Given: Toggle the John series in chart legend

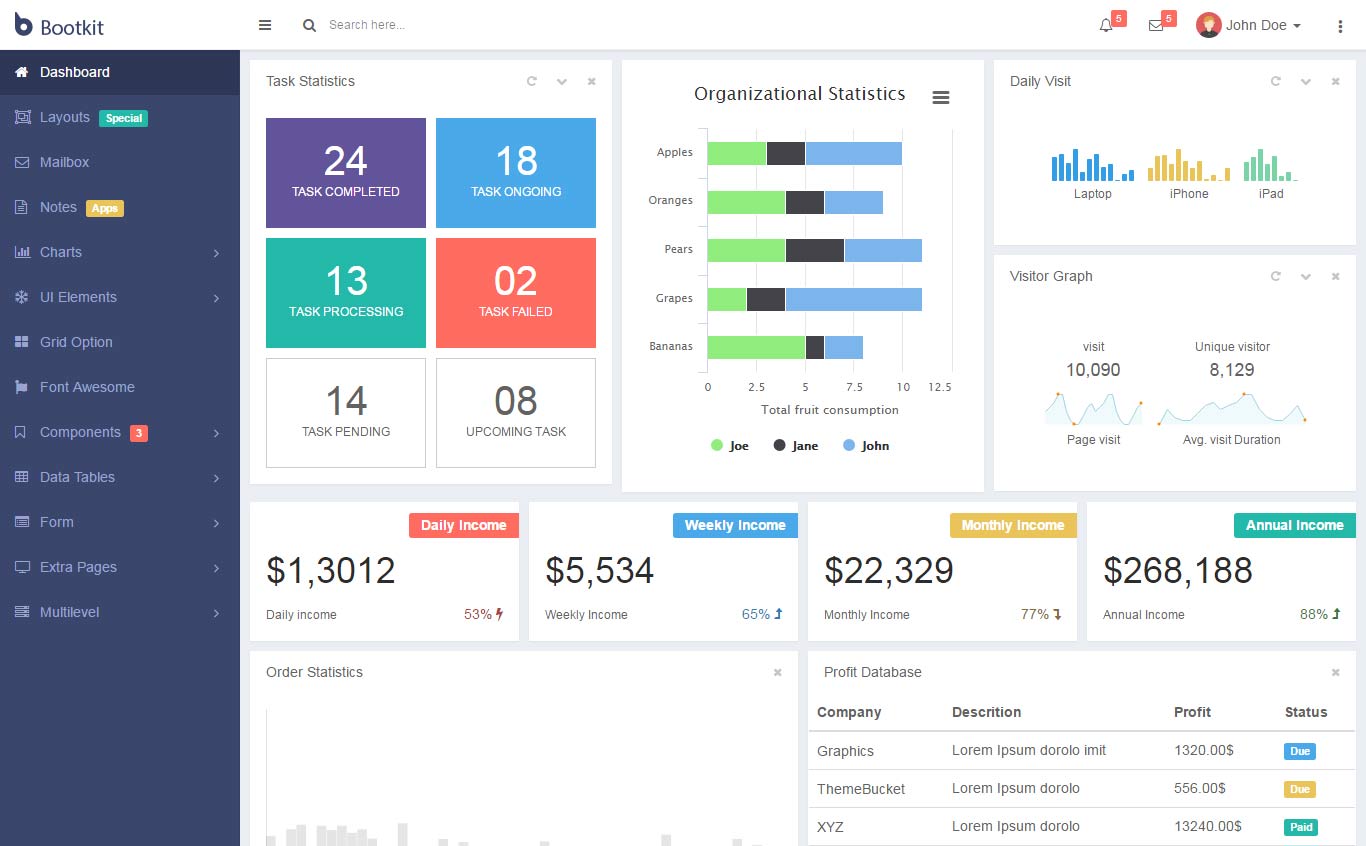Looking at the screenshot, I should click(x=866, y=446).
